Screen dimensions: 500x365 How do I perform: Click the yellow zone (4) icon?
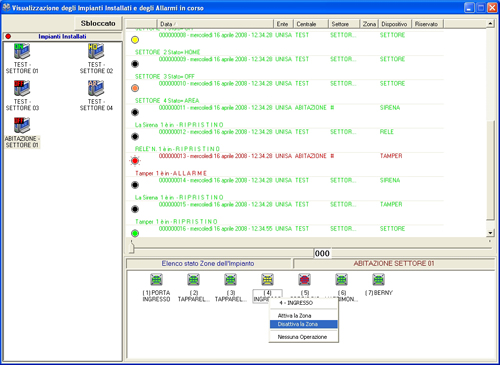pyautogui.click(x=267, y=279)
